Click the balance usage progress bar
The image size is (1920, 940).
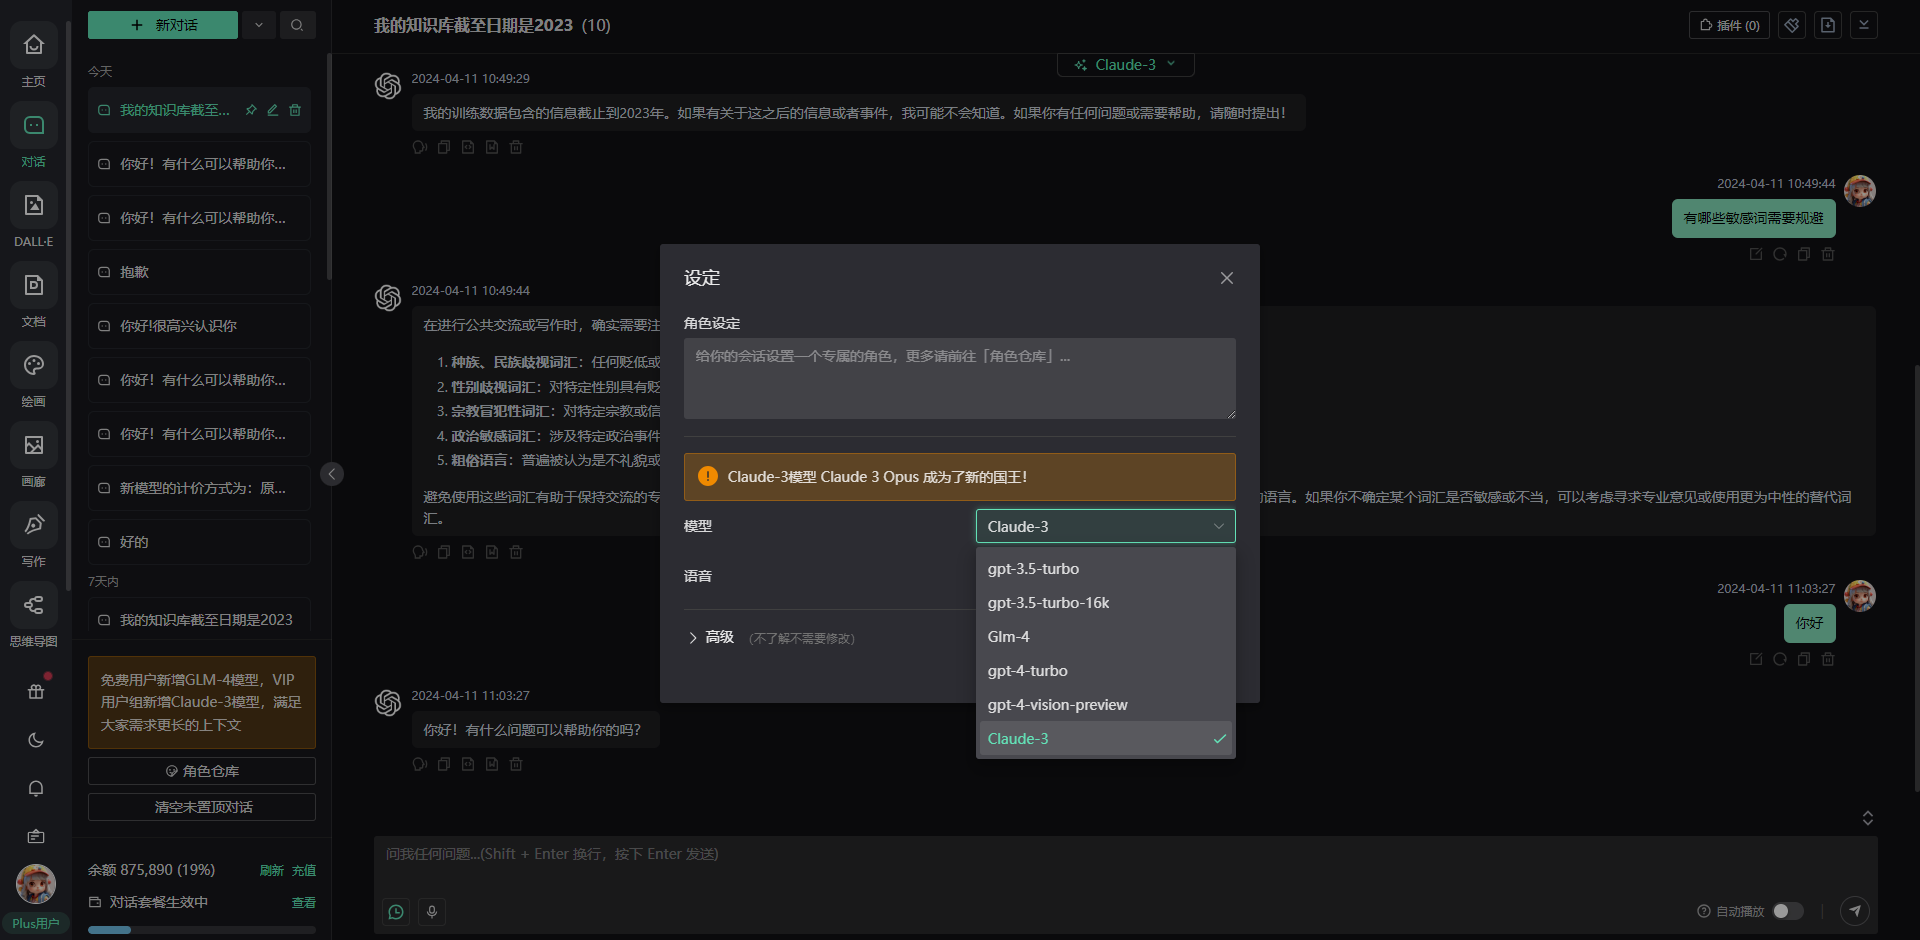(202, 930)
